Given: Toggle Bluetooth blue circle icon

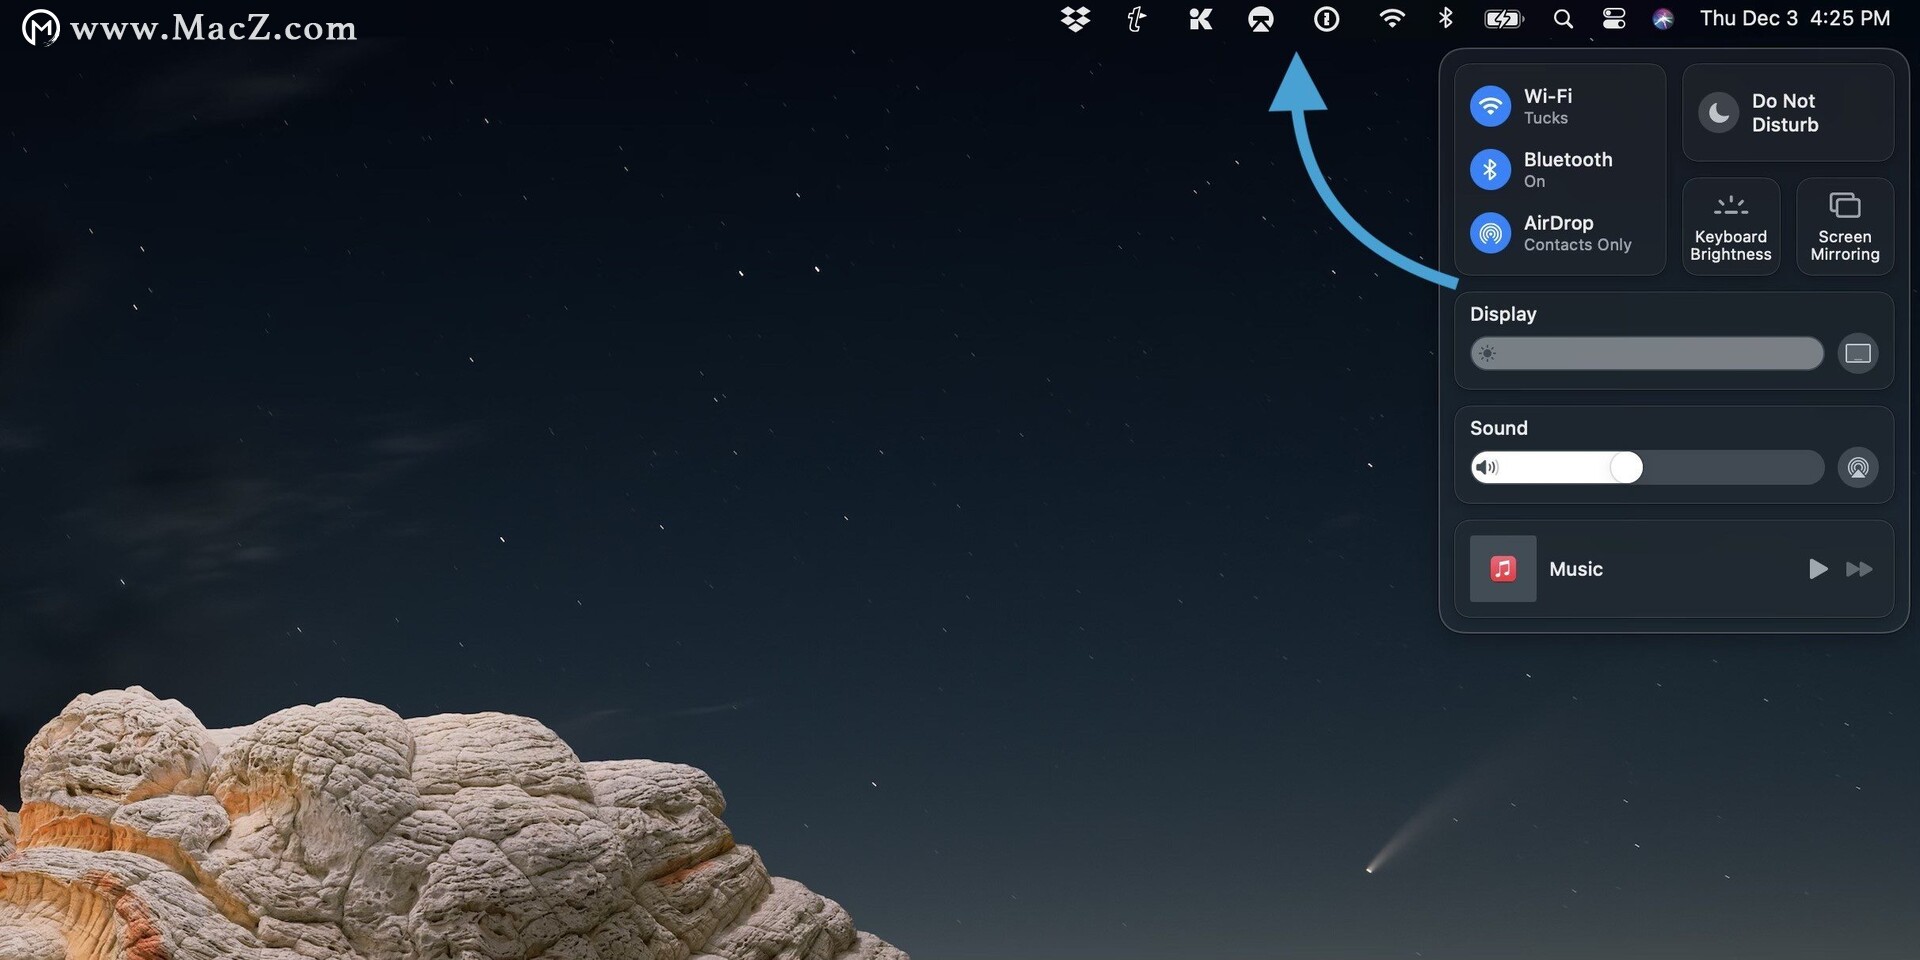Looking at the screenshot, I should point(1490,169).
